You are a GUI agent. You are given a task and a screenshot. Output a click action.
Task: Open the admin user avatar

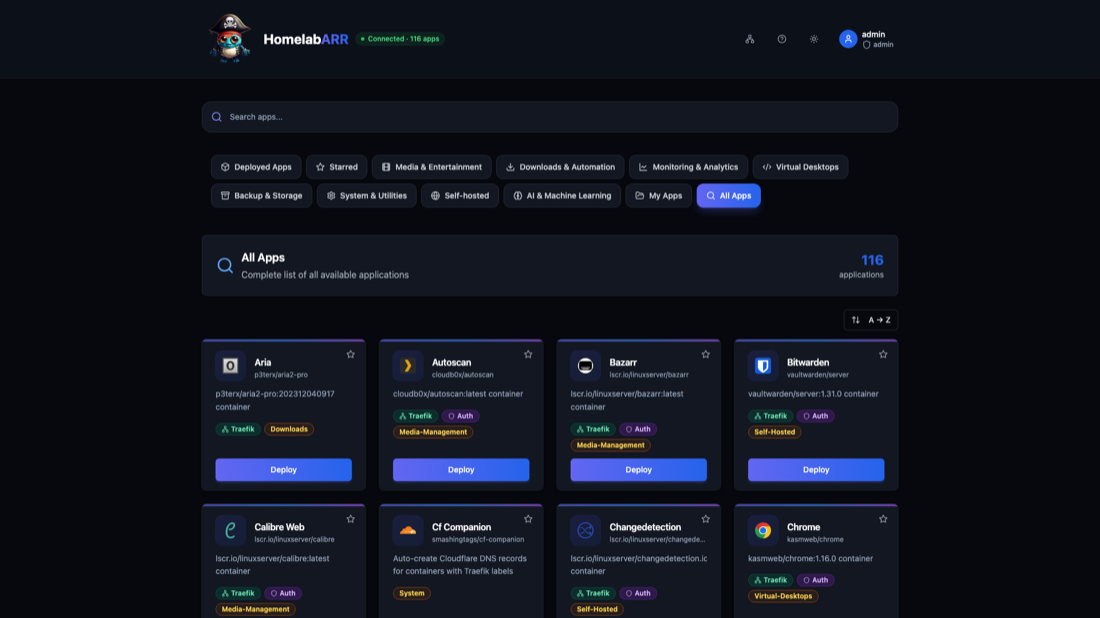coord(847,39)
